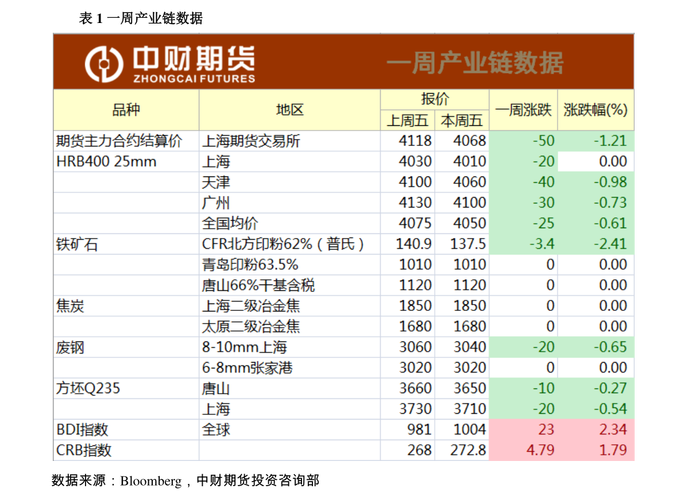Image resolution: width=684 pixels, height=500 pixels.
Task: Click the weekly change -50
Action: pyautogui.click(x=544, y=141)
